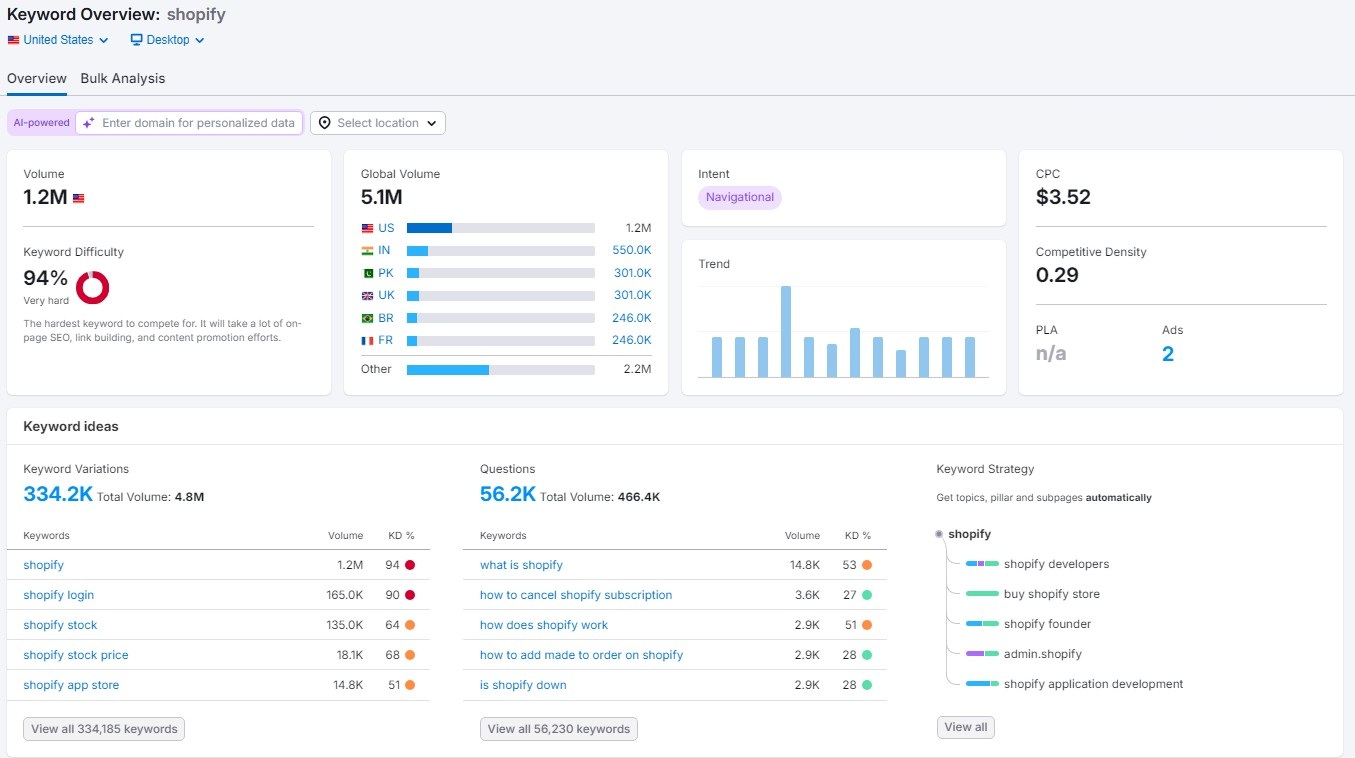Click the tallest bar in the Trend chart
This screenshot has width=1355, height=758.
tap(786, 332)
